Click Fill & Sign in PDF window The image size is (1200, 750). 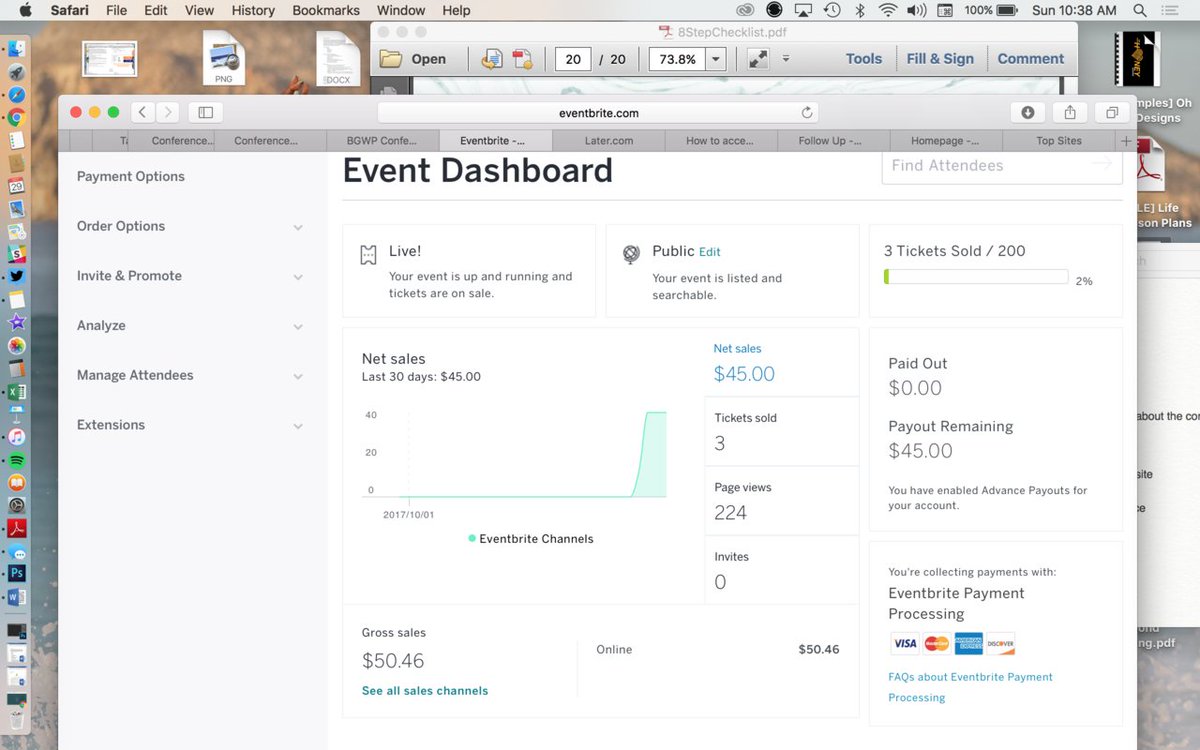[x=940, y=59]
